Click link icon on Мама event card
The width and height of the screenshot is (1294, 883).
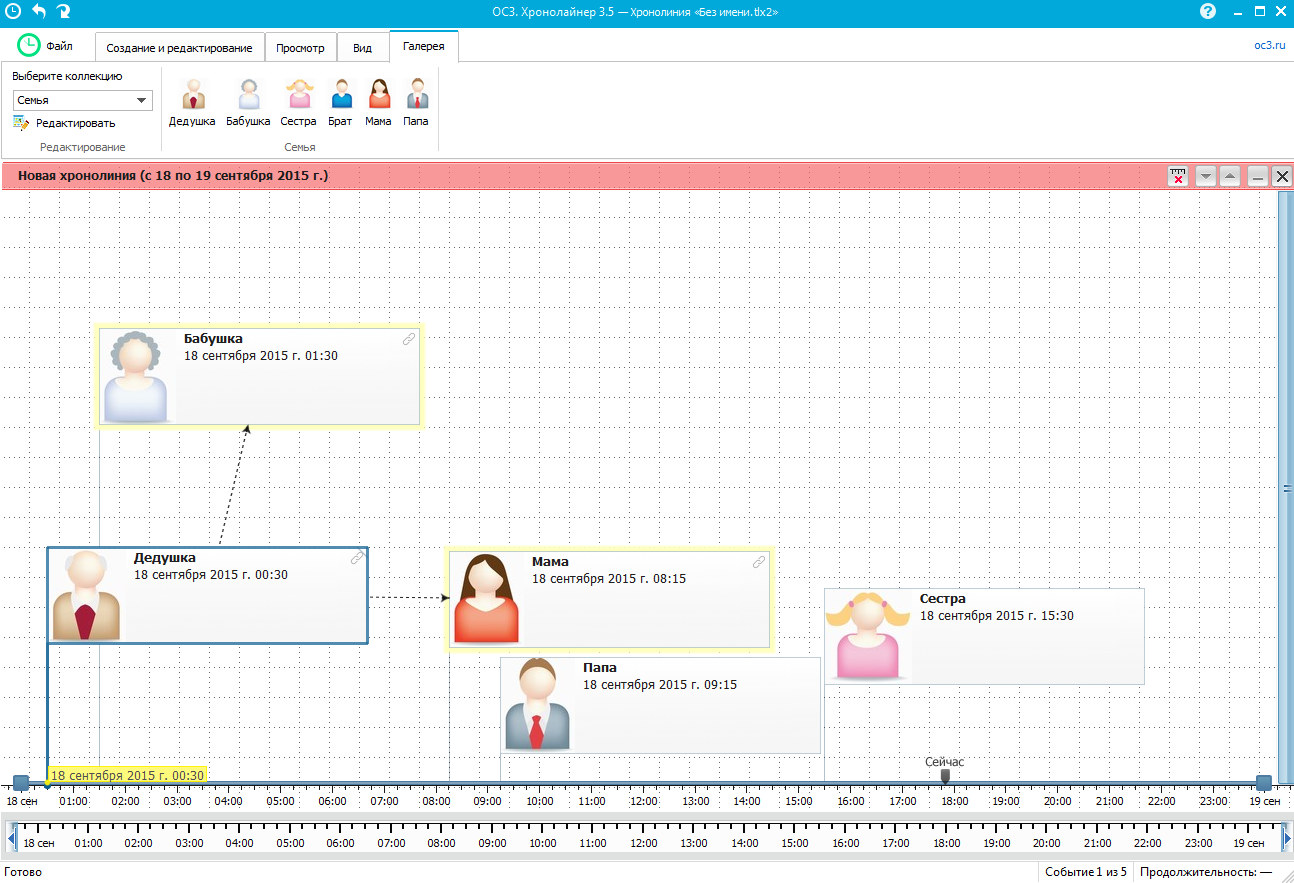759,562
